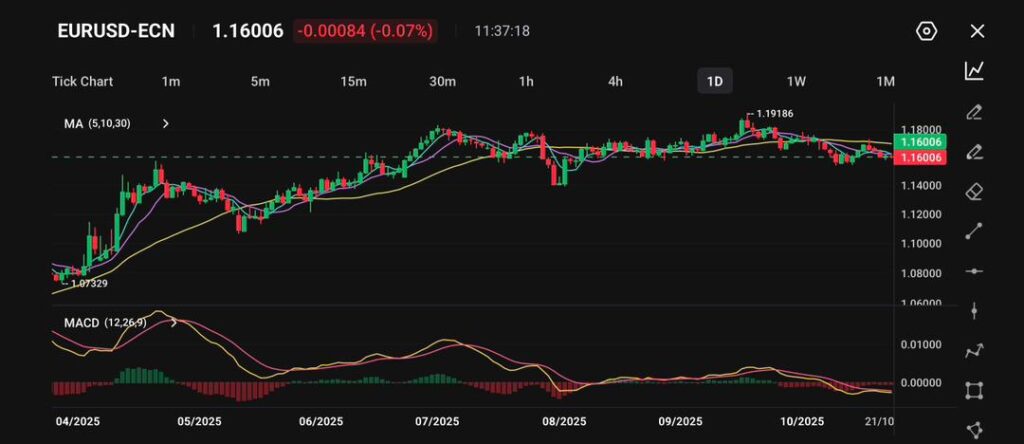
Task: Select the eraser drawing tool
Action: 975,191
